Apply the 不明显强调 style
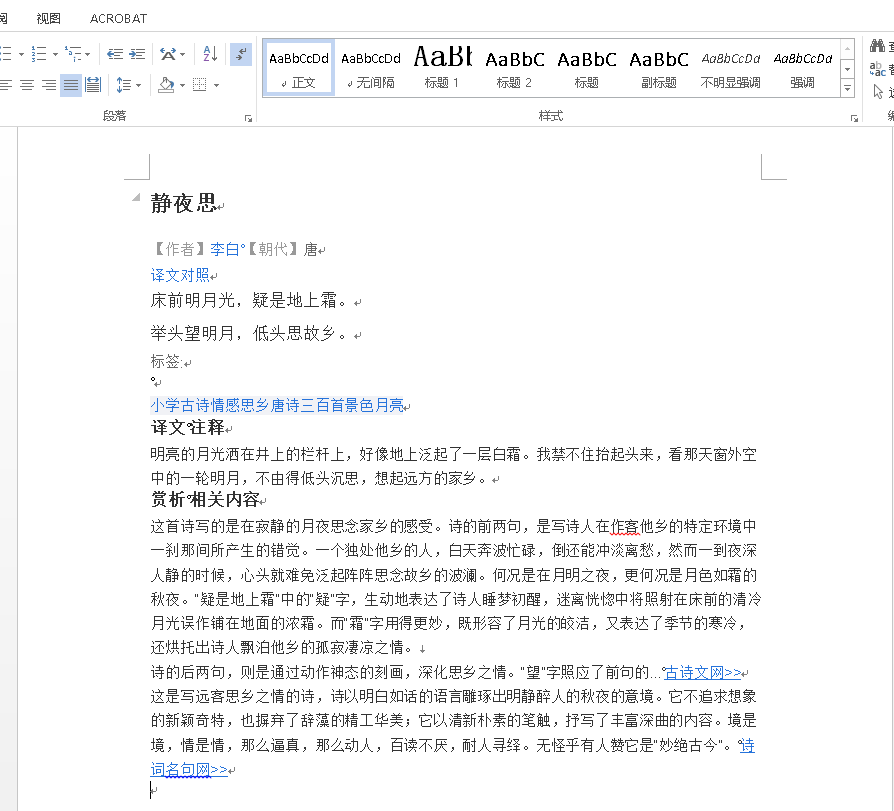Viewport: 894px width, 811px height. tap(730, 68)
